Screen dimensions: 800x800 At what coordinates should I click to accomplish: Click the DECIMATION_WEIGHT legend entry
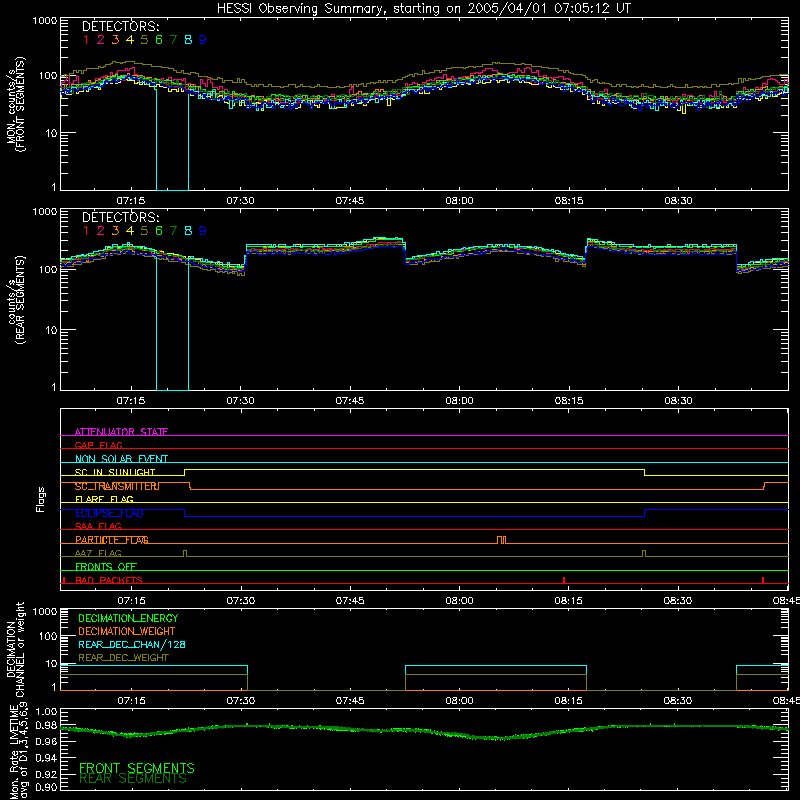(x=127, y=632)
